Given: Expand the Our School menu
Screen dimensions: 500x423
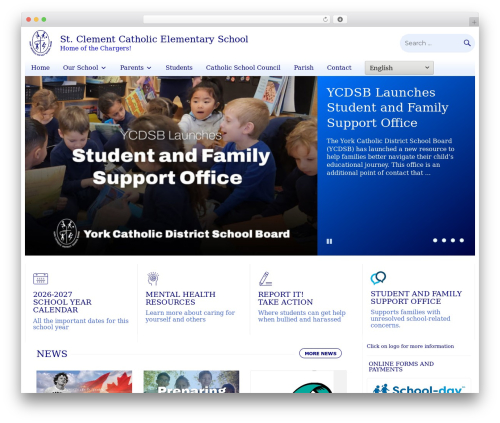Looking at the screenshot, I should click(84, 68).
